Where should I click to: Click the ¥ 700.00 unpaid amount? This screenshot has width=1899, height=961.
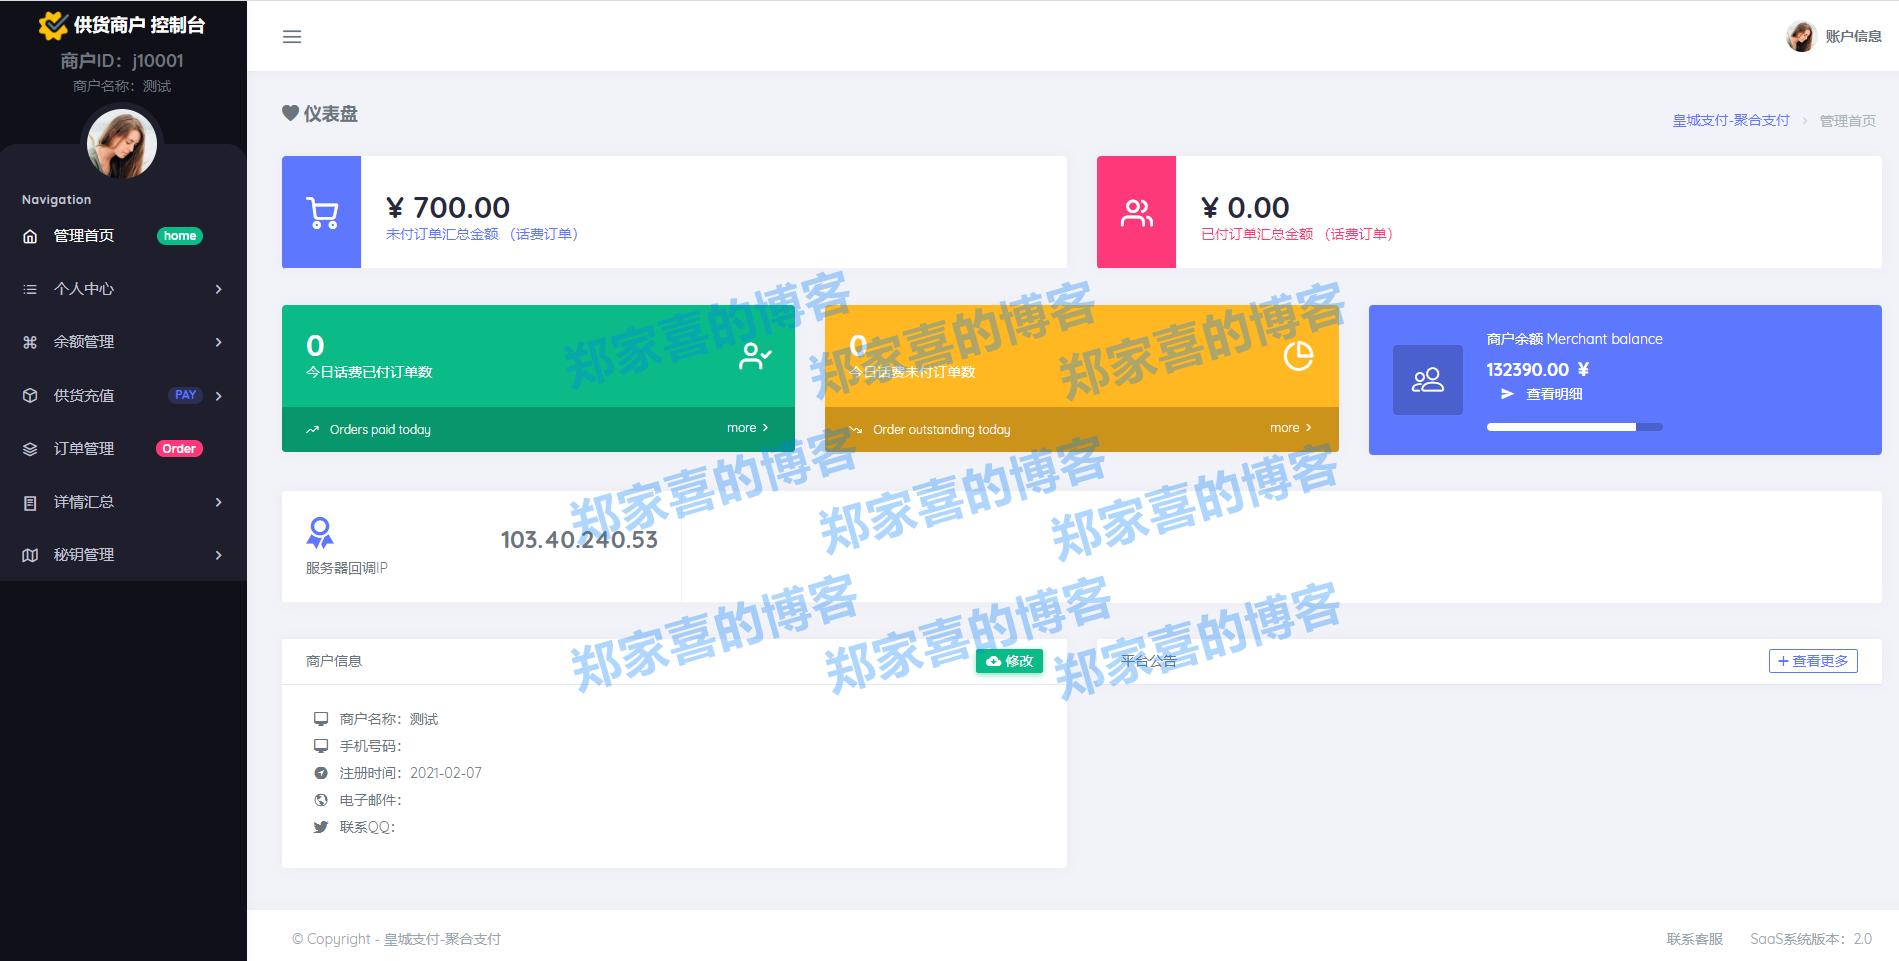448,207
